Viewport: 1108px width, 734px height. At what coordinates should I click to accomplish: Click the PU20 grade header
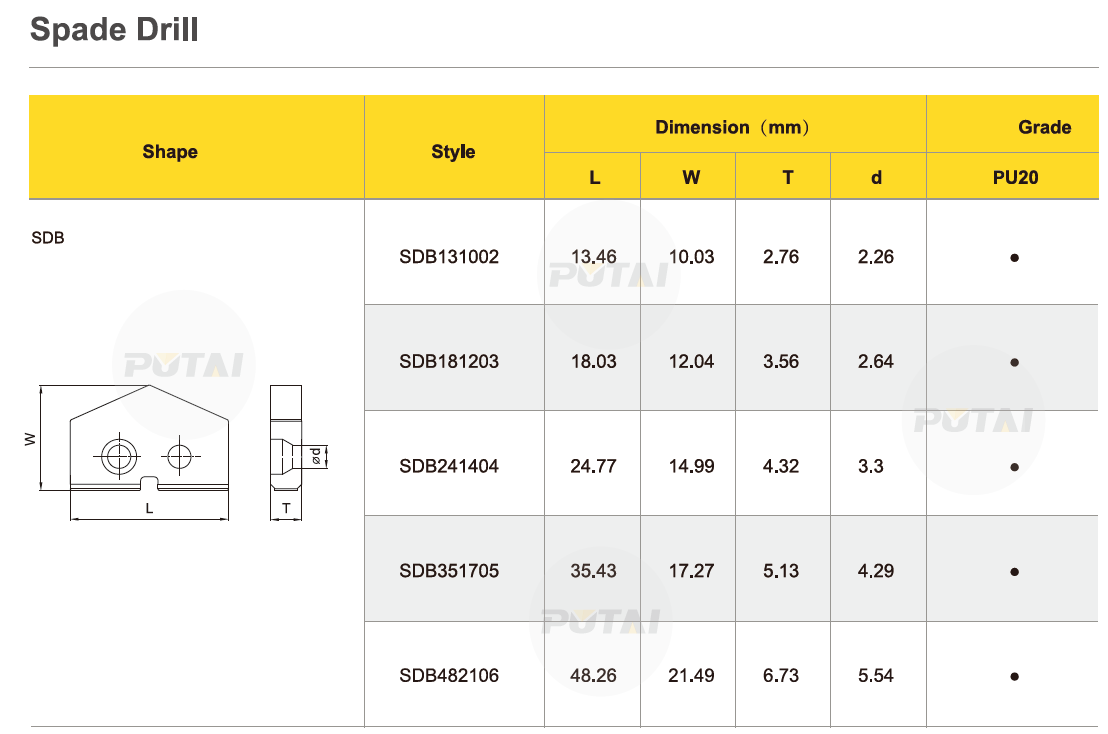(1016, 178)
